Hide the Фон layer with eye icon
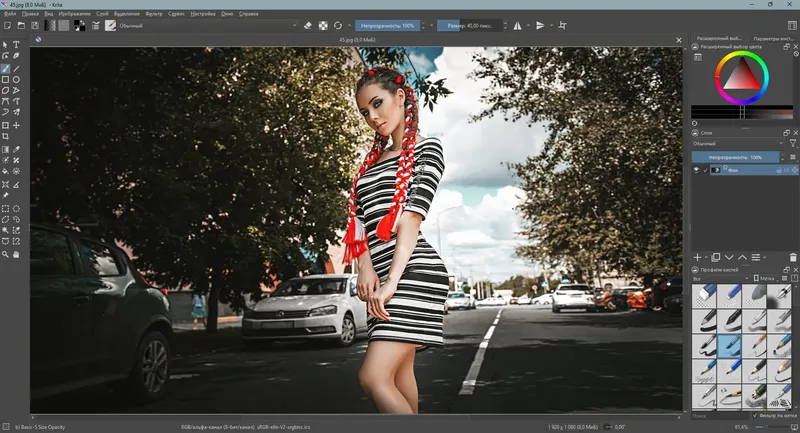 point(697,171)
